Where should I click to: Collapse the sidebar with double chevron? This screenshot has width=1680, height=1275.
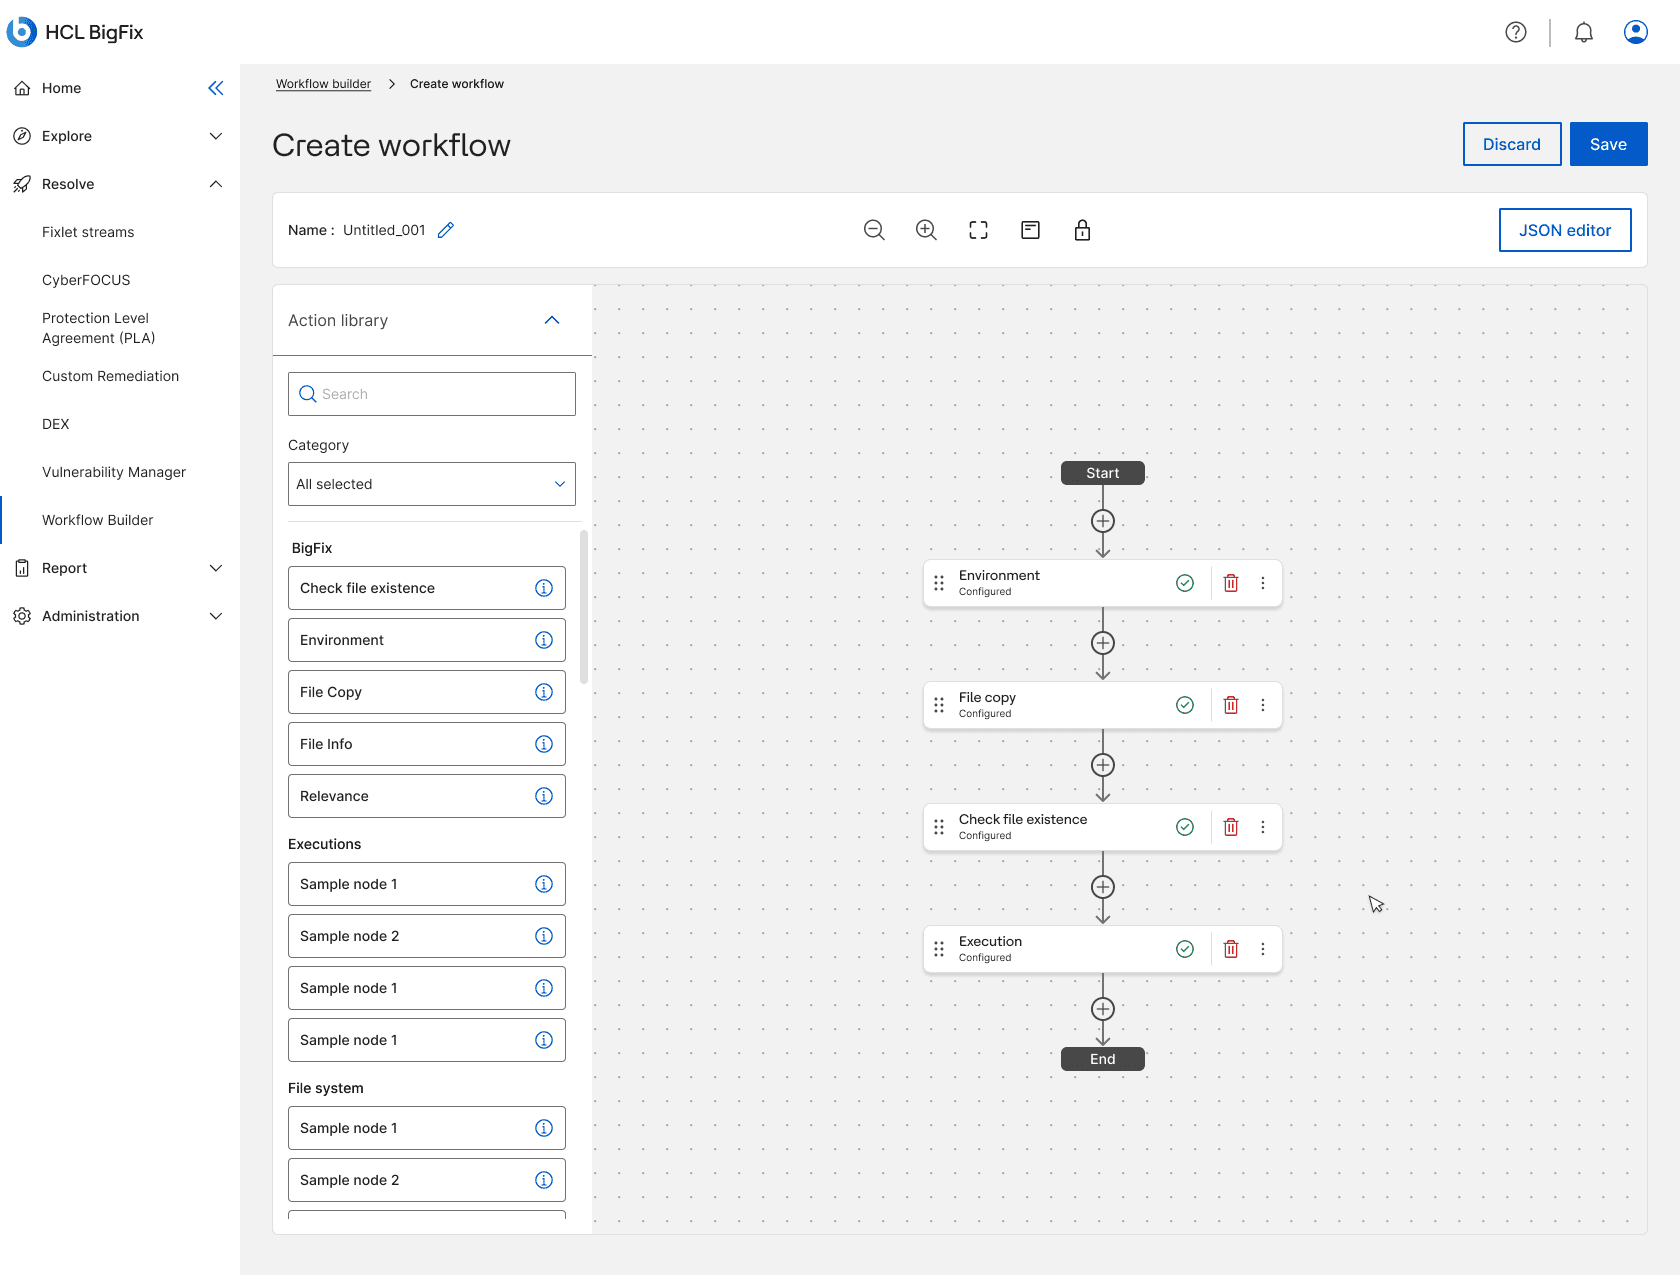click(x=216, y=88)
